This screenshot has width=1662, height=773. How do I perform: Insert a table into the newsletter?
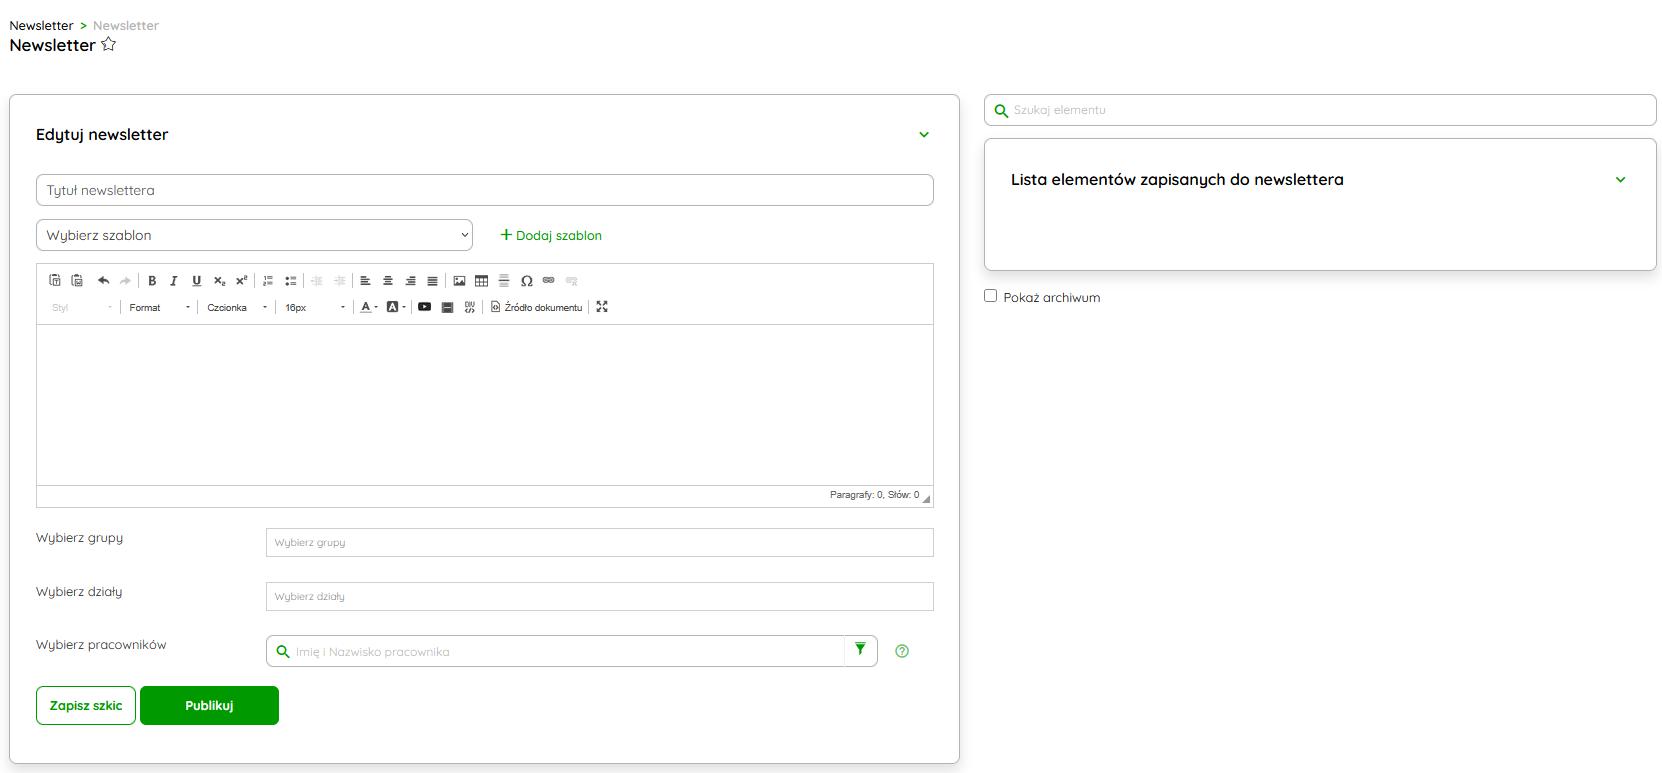click(482, 281)
